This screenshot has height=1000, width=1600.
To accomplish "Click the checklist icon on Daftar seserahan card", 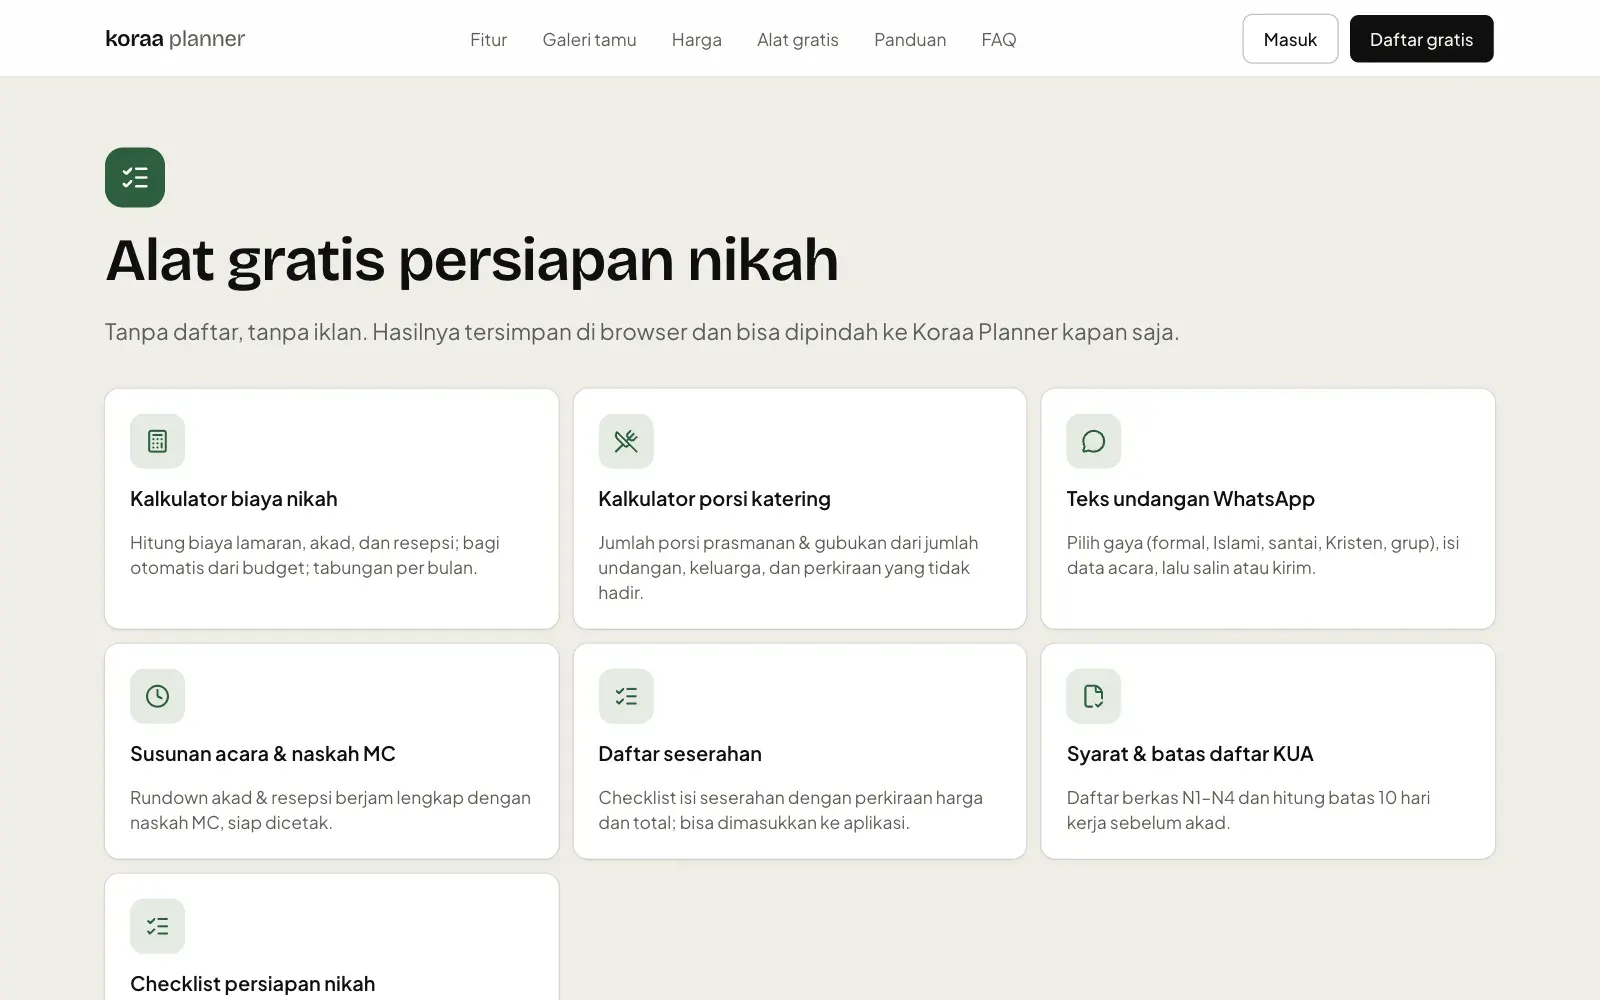I will point(626,696).
